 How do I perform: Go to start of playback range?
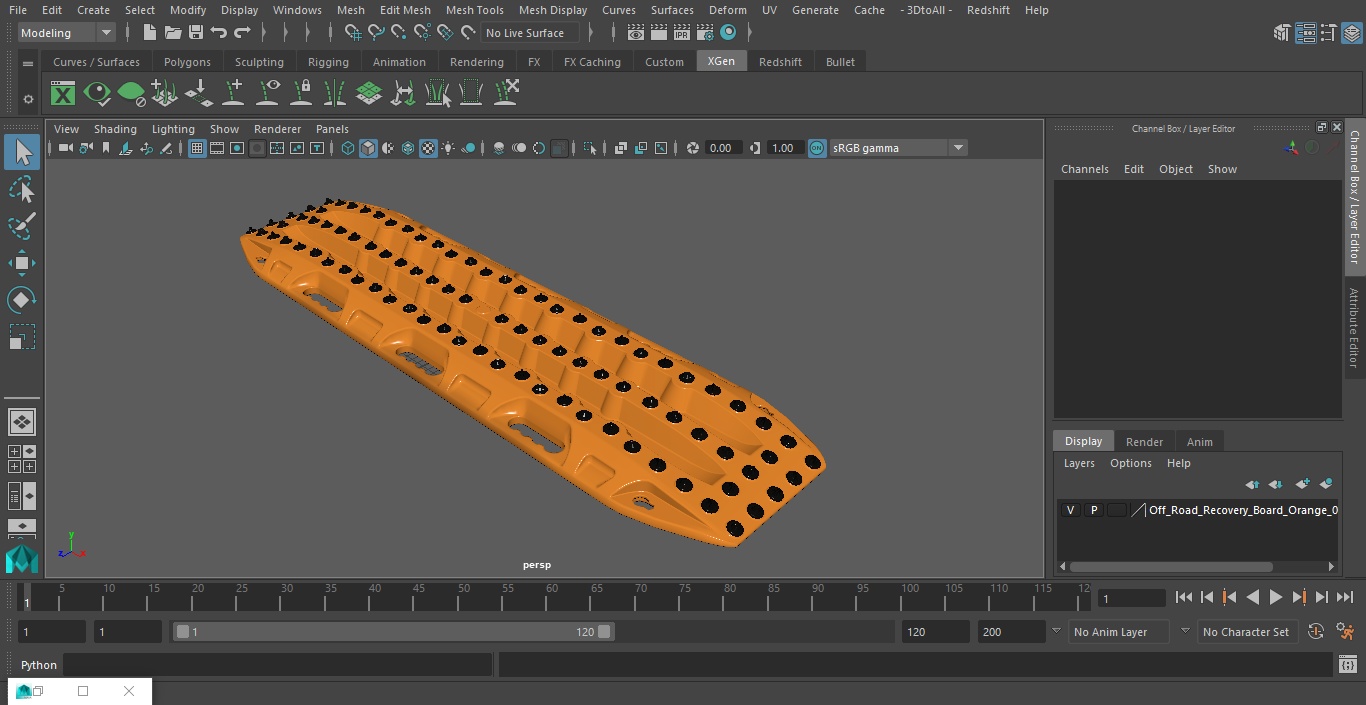coord(1184,597)
